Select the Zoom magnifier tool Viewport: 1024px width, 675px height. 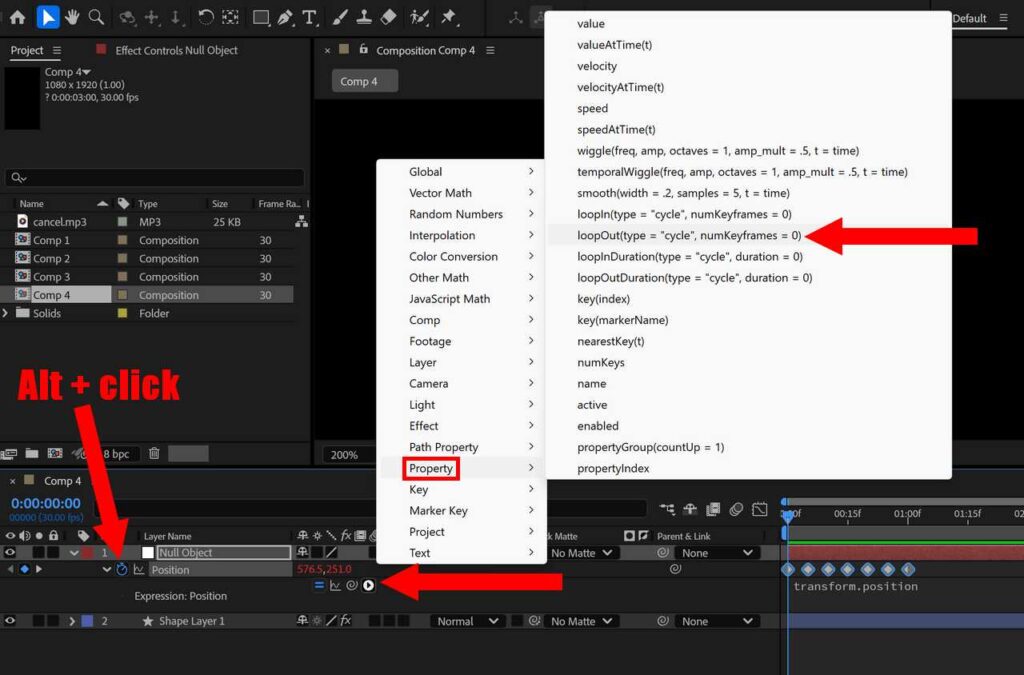96,18
